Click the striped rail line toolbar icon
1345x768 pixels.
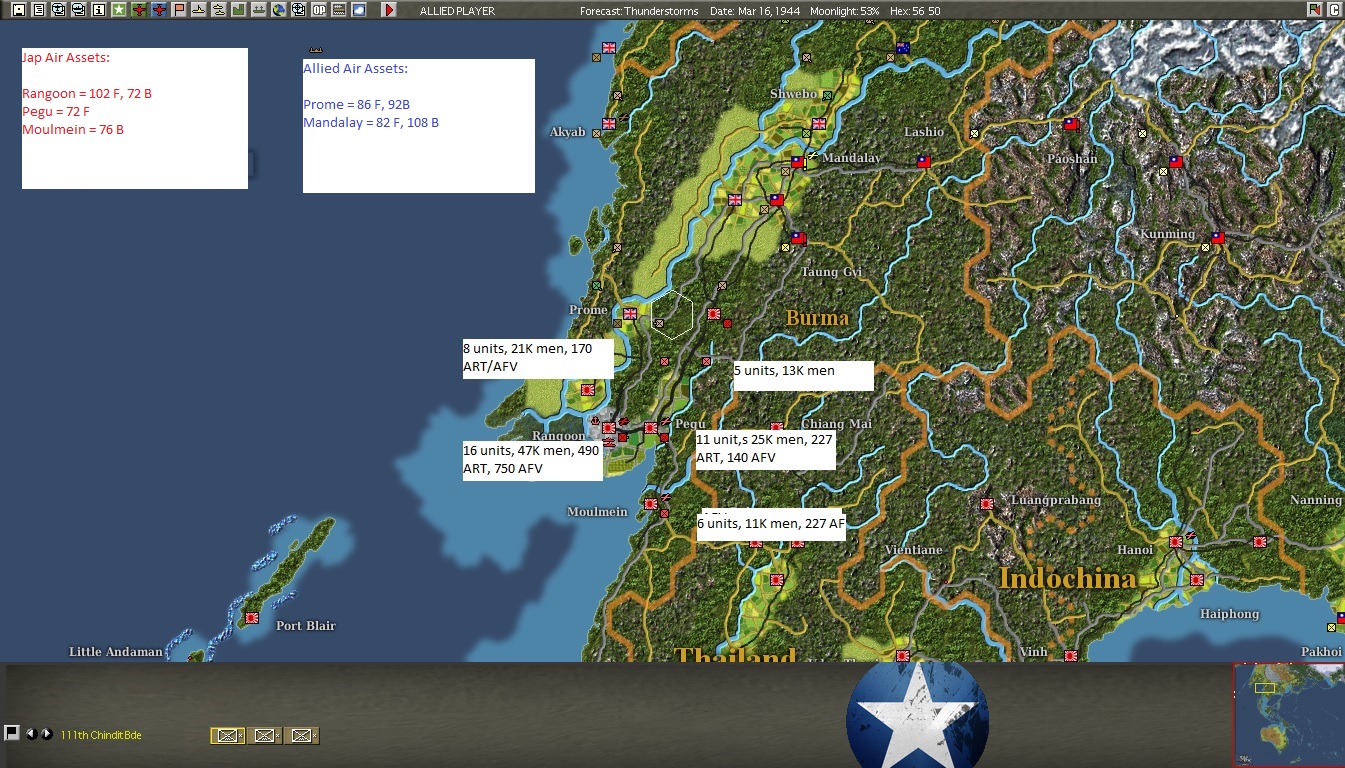pos(338,10)
